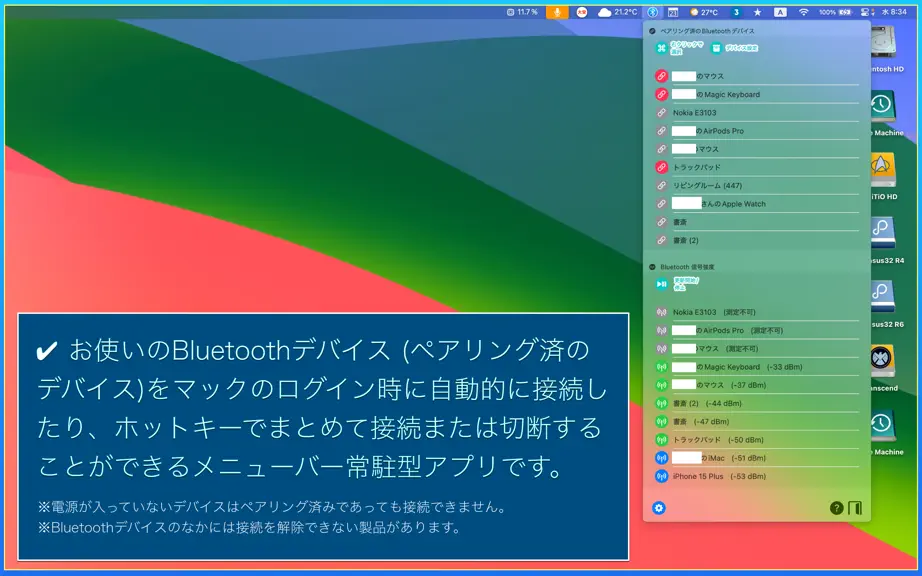Click the command-key right-click select button
Viewport: 922px width, 576px height.
(679, 48)
